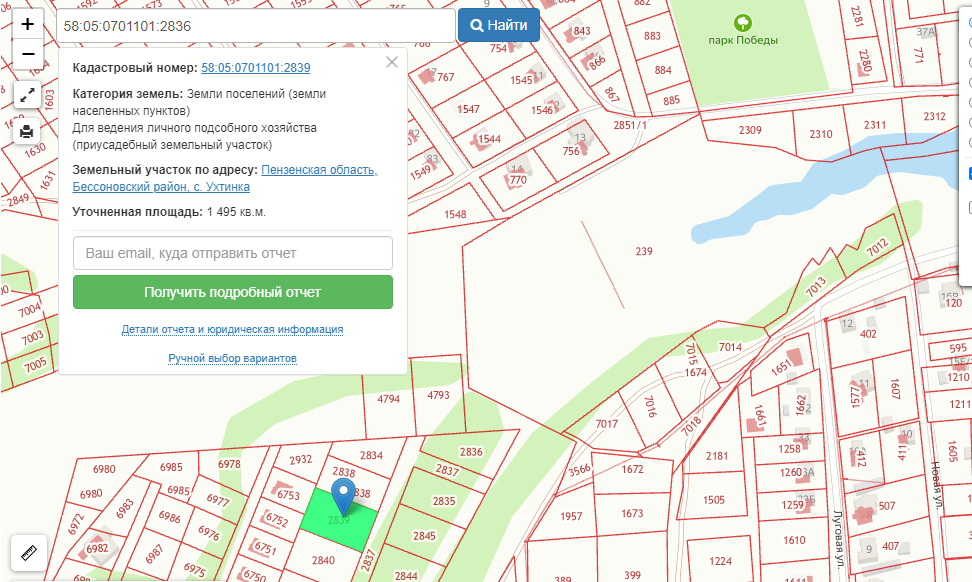Focus the email input field
This screenshot has width=972, height=582.
tap(232, 253)
